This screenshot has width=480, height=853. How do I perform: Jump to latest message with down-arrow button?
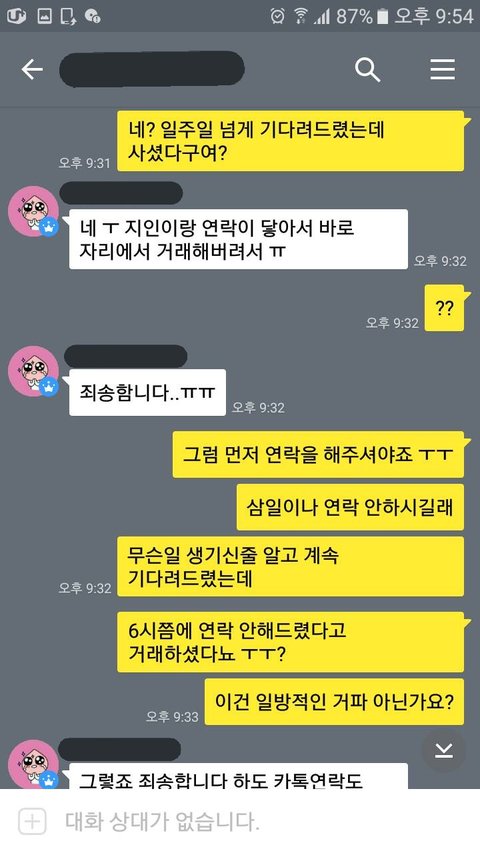click(x=444, y=751)
